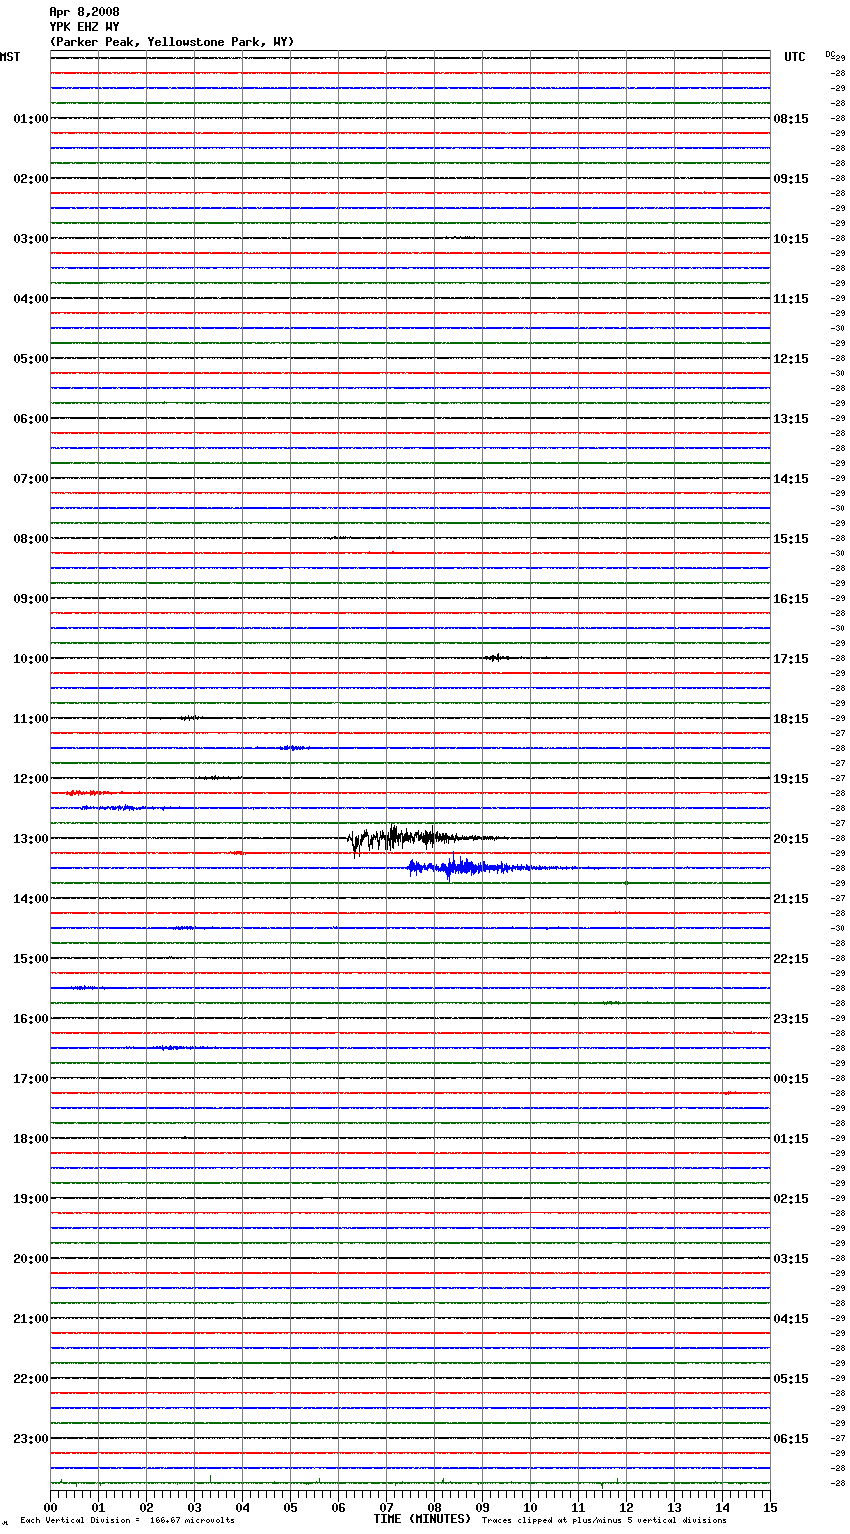Select the '13:00' MST time label

[x=31, y=839]
